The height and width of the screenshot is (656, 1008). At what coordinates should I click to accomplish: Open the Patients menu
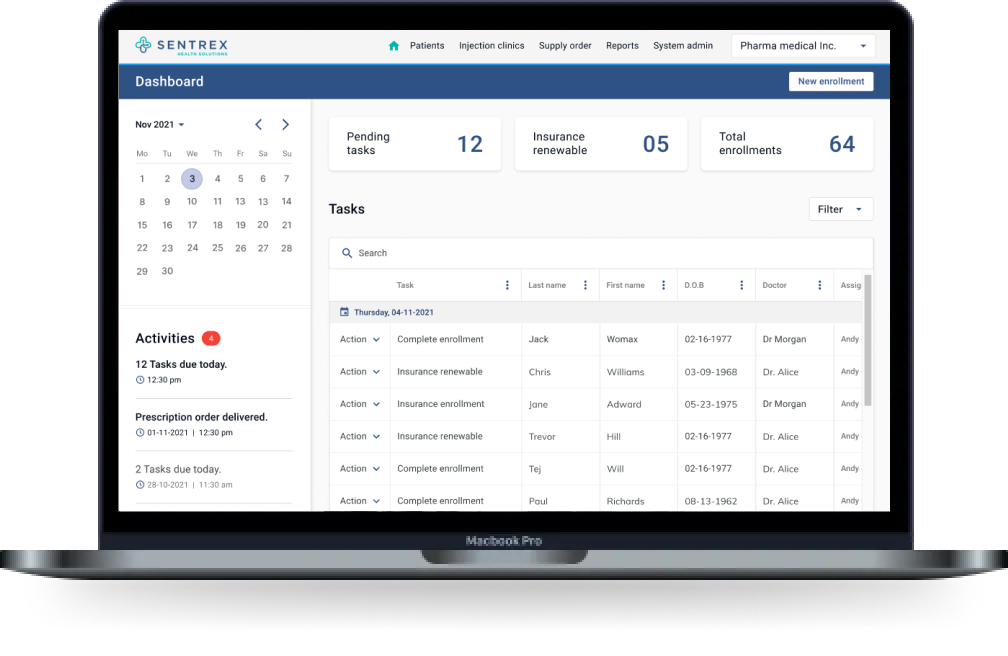click(427, 46)
